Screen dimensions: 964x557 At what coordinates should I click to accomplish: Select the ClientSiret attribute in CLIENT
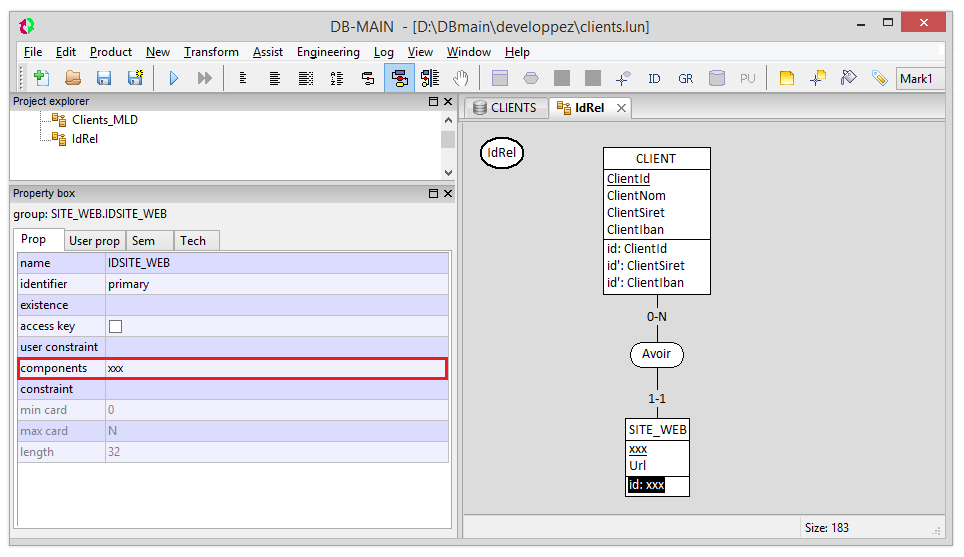point(636,213)
